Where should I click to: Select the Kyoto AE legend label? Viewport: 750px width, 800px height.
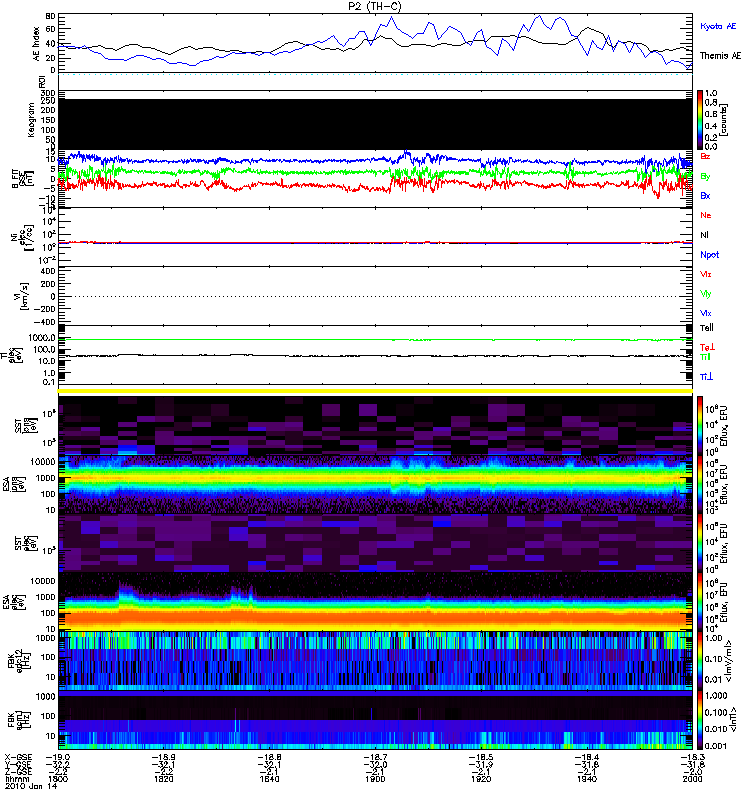[718, 26]
